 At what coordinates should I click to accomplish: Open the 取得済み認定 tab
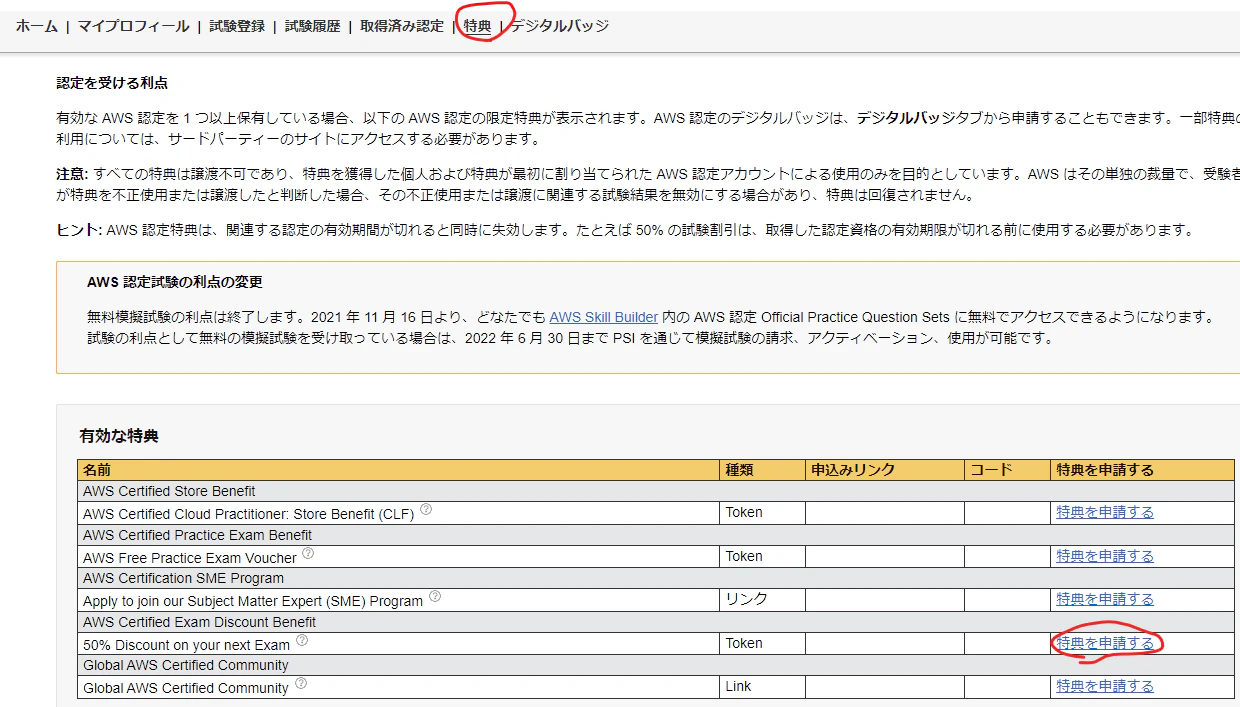402,26
